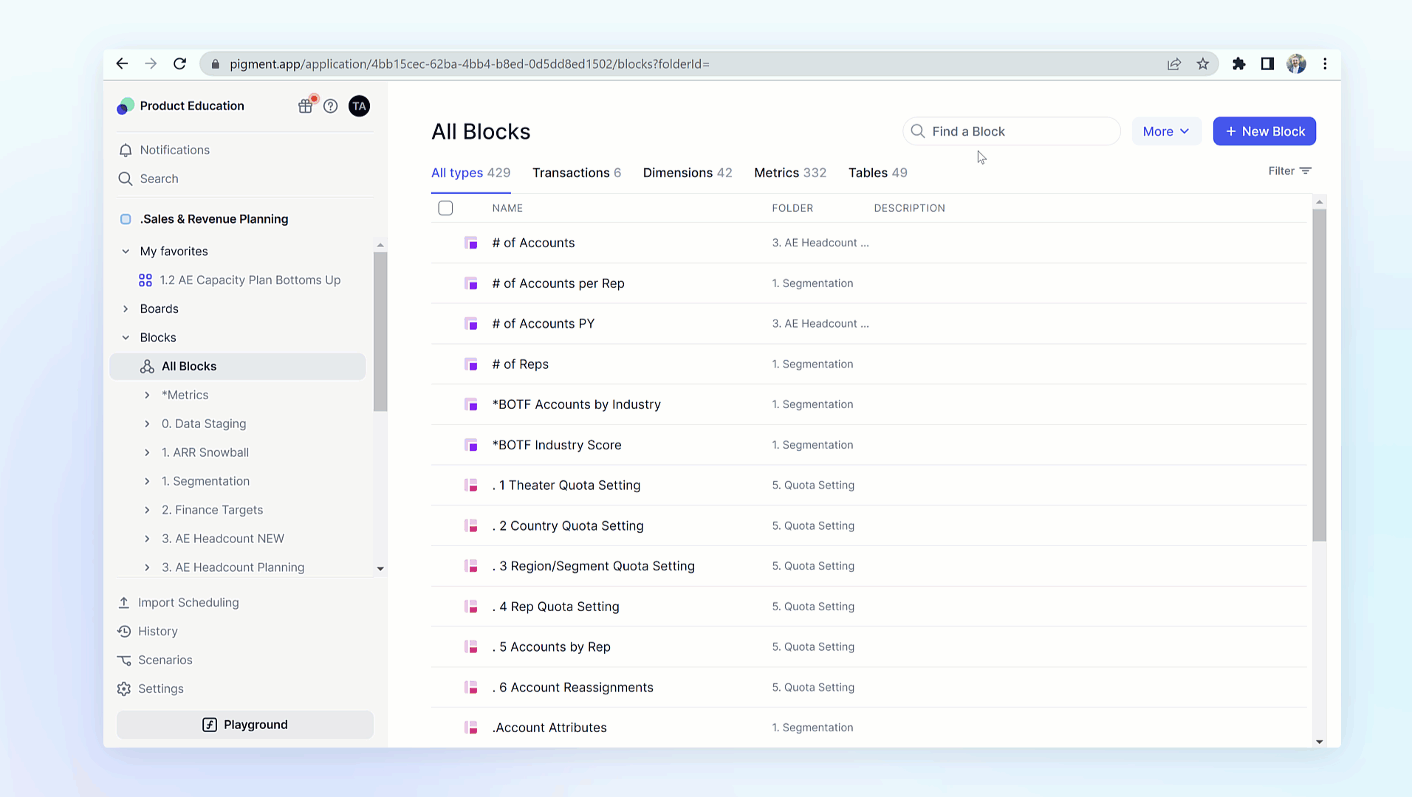1412x797 pixels.
Task: Click metric icon for *BOTF Industry Score
Action: coord(471,445)
